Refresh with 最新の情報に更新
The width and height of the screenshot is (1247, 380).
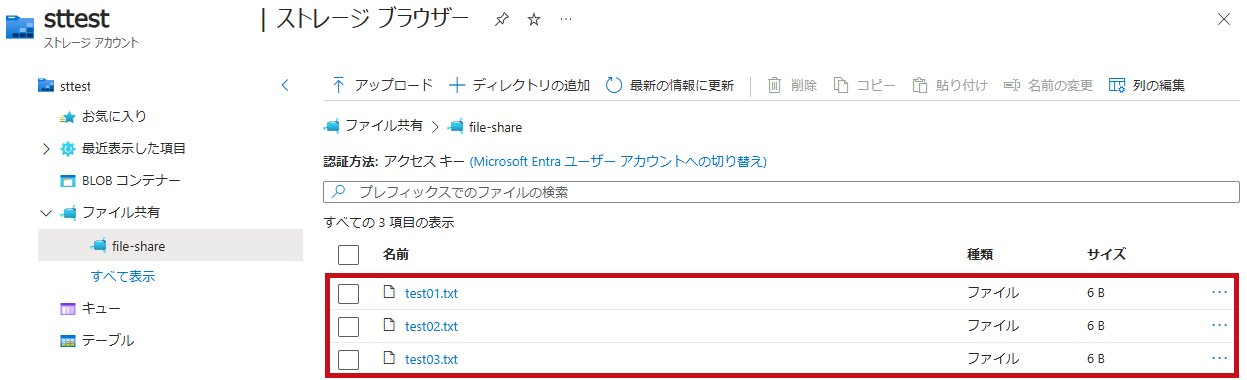click(x=670, y=86)
